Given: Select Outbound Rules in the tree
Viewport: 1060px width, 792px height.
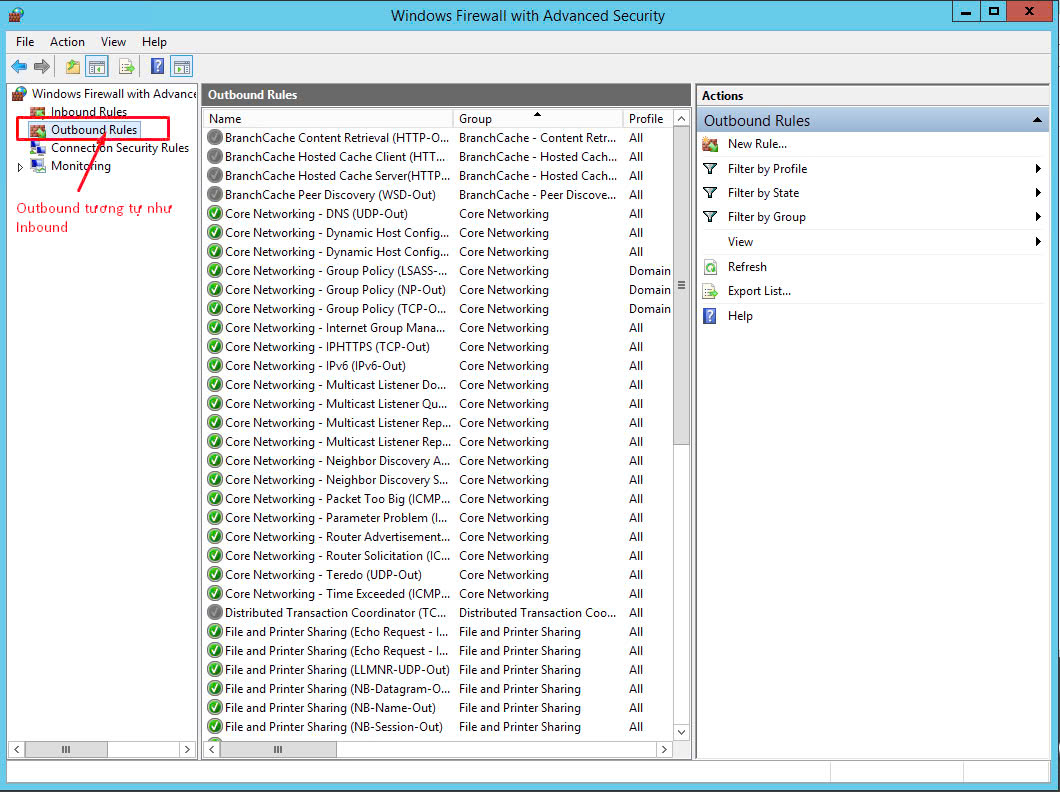Looking at the screenshot, I should click(x=94, y=130).
